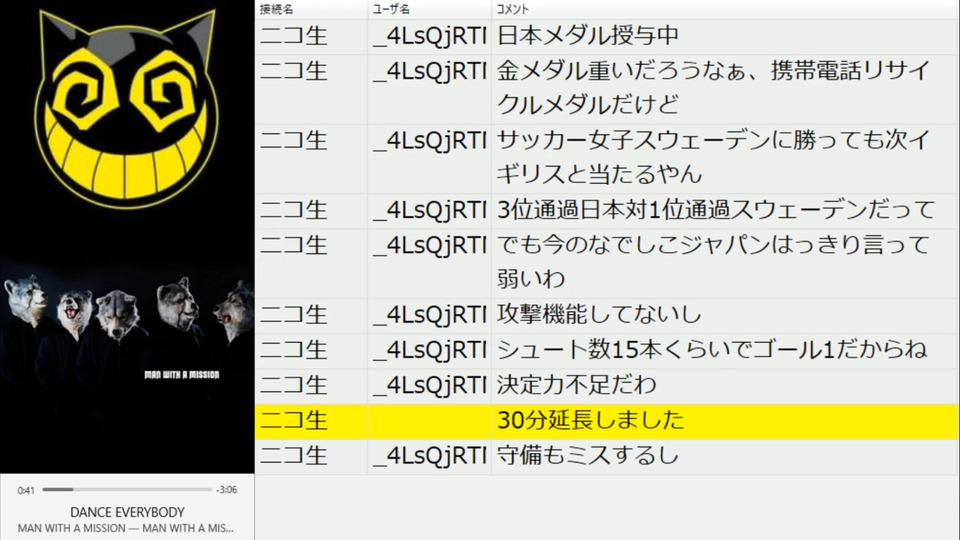Click the artist line MAN WITH A MISSION
The image size is (960, 540).
(x=126, y=528)
